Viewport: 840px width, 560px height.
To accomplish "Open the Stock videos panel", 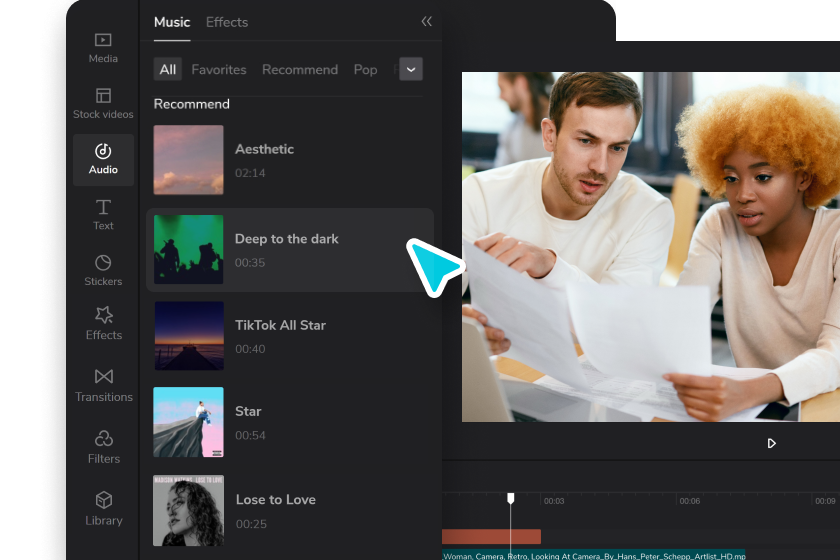I will (103, 103).
